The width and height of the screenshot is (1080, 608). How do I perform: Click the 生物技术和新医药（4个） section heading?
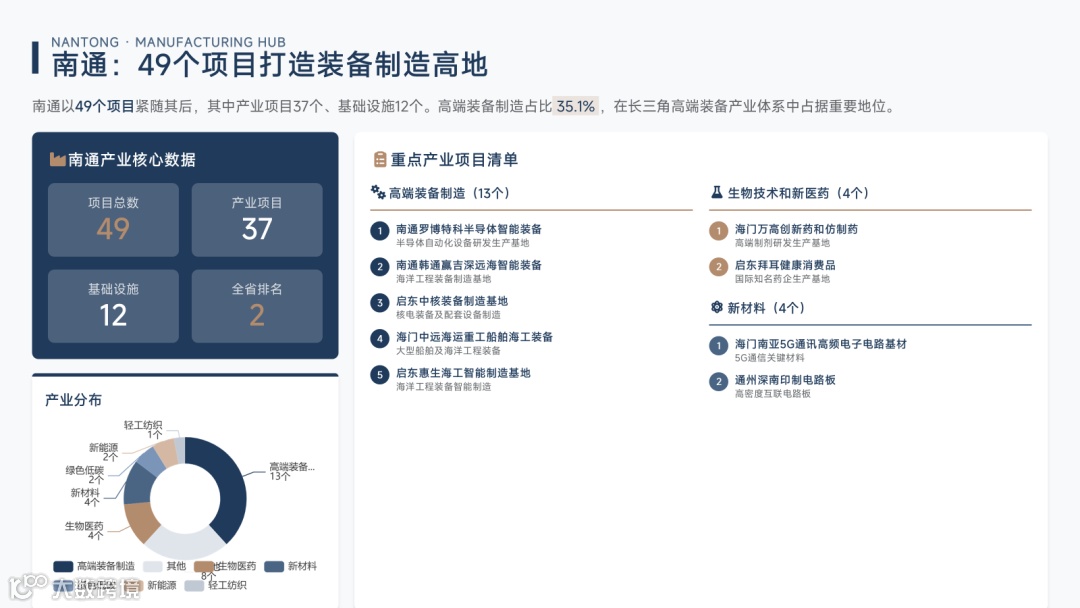pyautogui.click(x=798, y=193)
